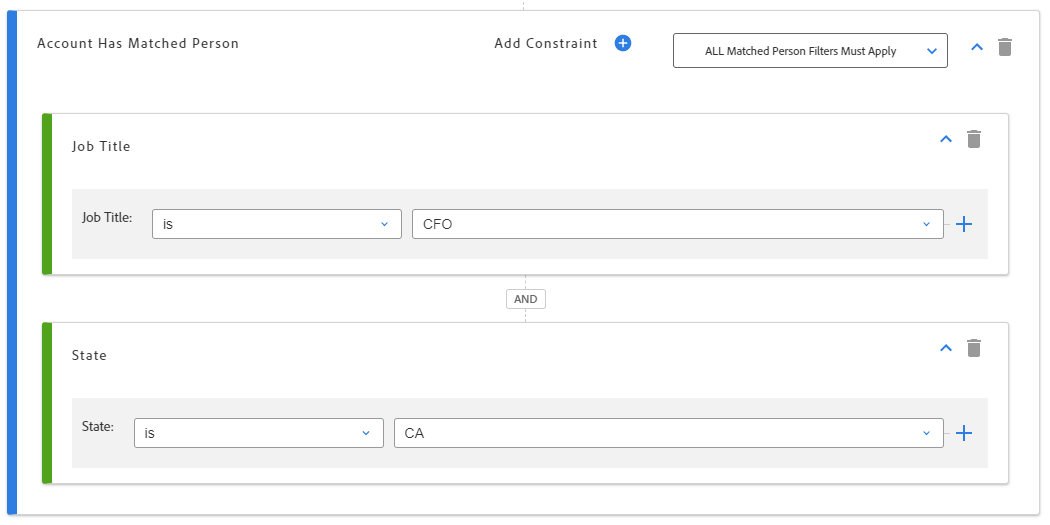Expand the CFO value dropdown
This screenshot has height=525, width=1050.
pyautogui.click(x=677, y=224)
